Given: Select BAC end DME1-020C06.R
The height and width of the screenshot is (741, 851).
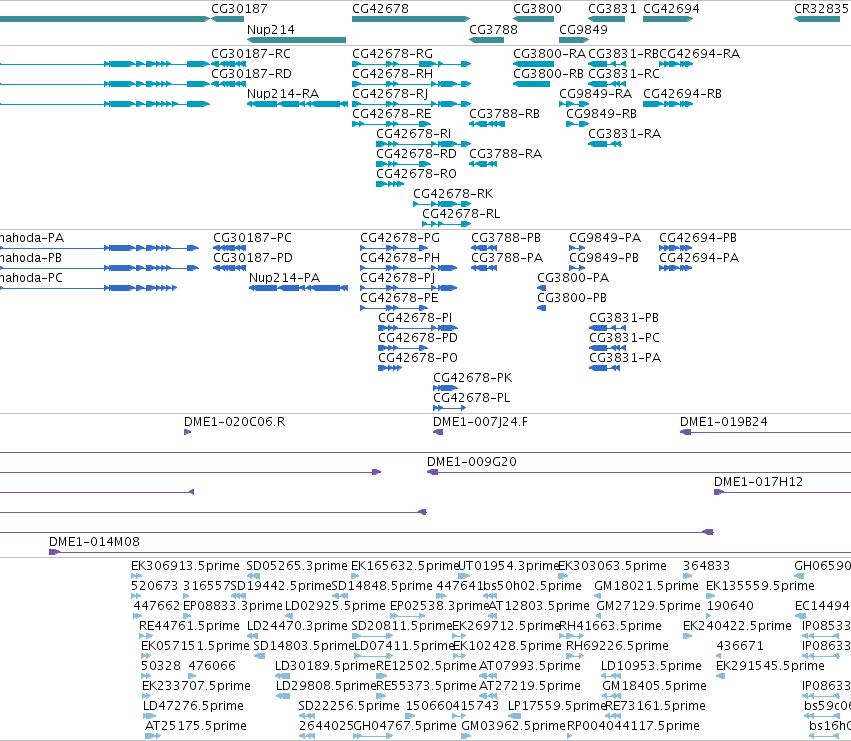Looking at the screenshot, I should coord(234,422).
